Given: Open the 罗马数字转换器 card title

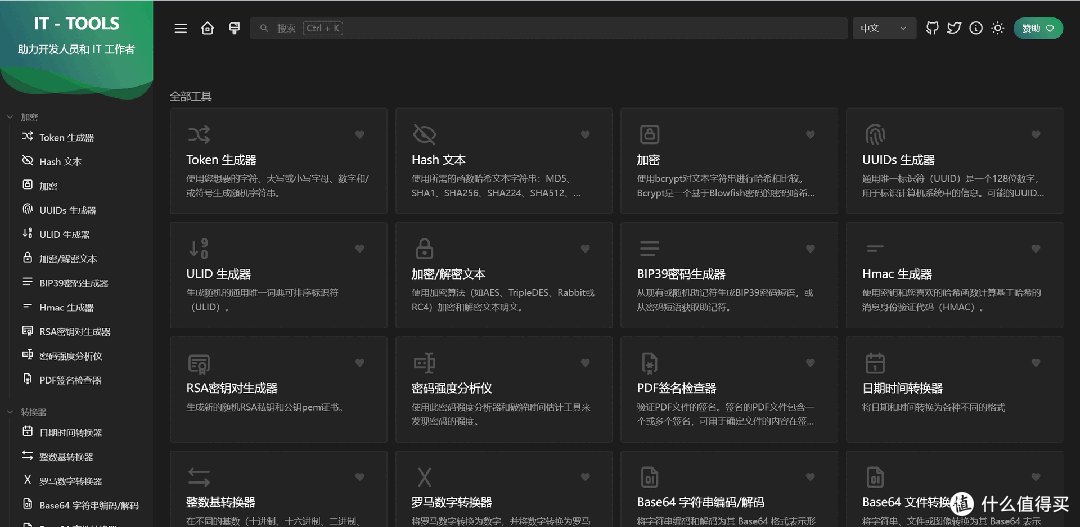Looking at the screenshot, I should pyautogui.click(x=452, y=502).
